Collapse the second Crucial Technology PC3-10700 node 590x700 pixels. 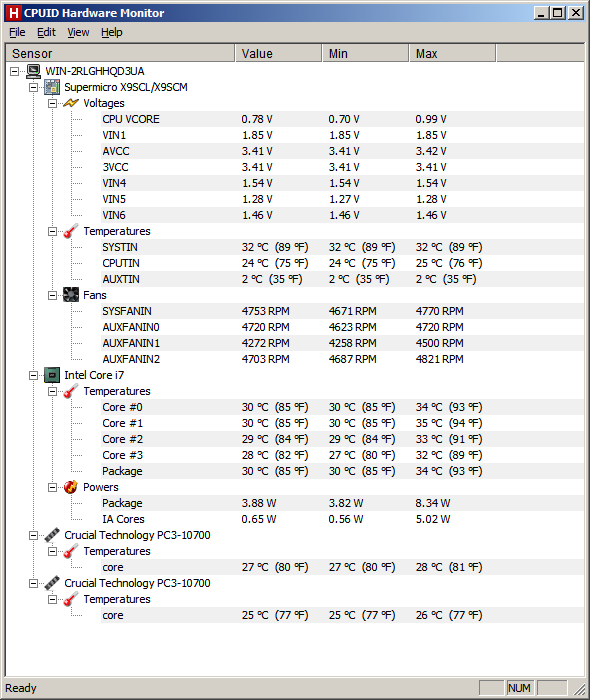tap(33, 583)
